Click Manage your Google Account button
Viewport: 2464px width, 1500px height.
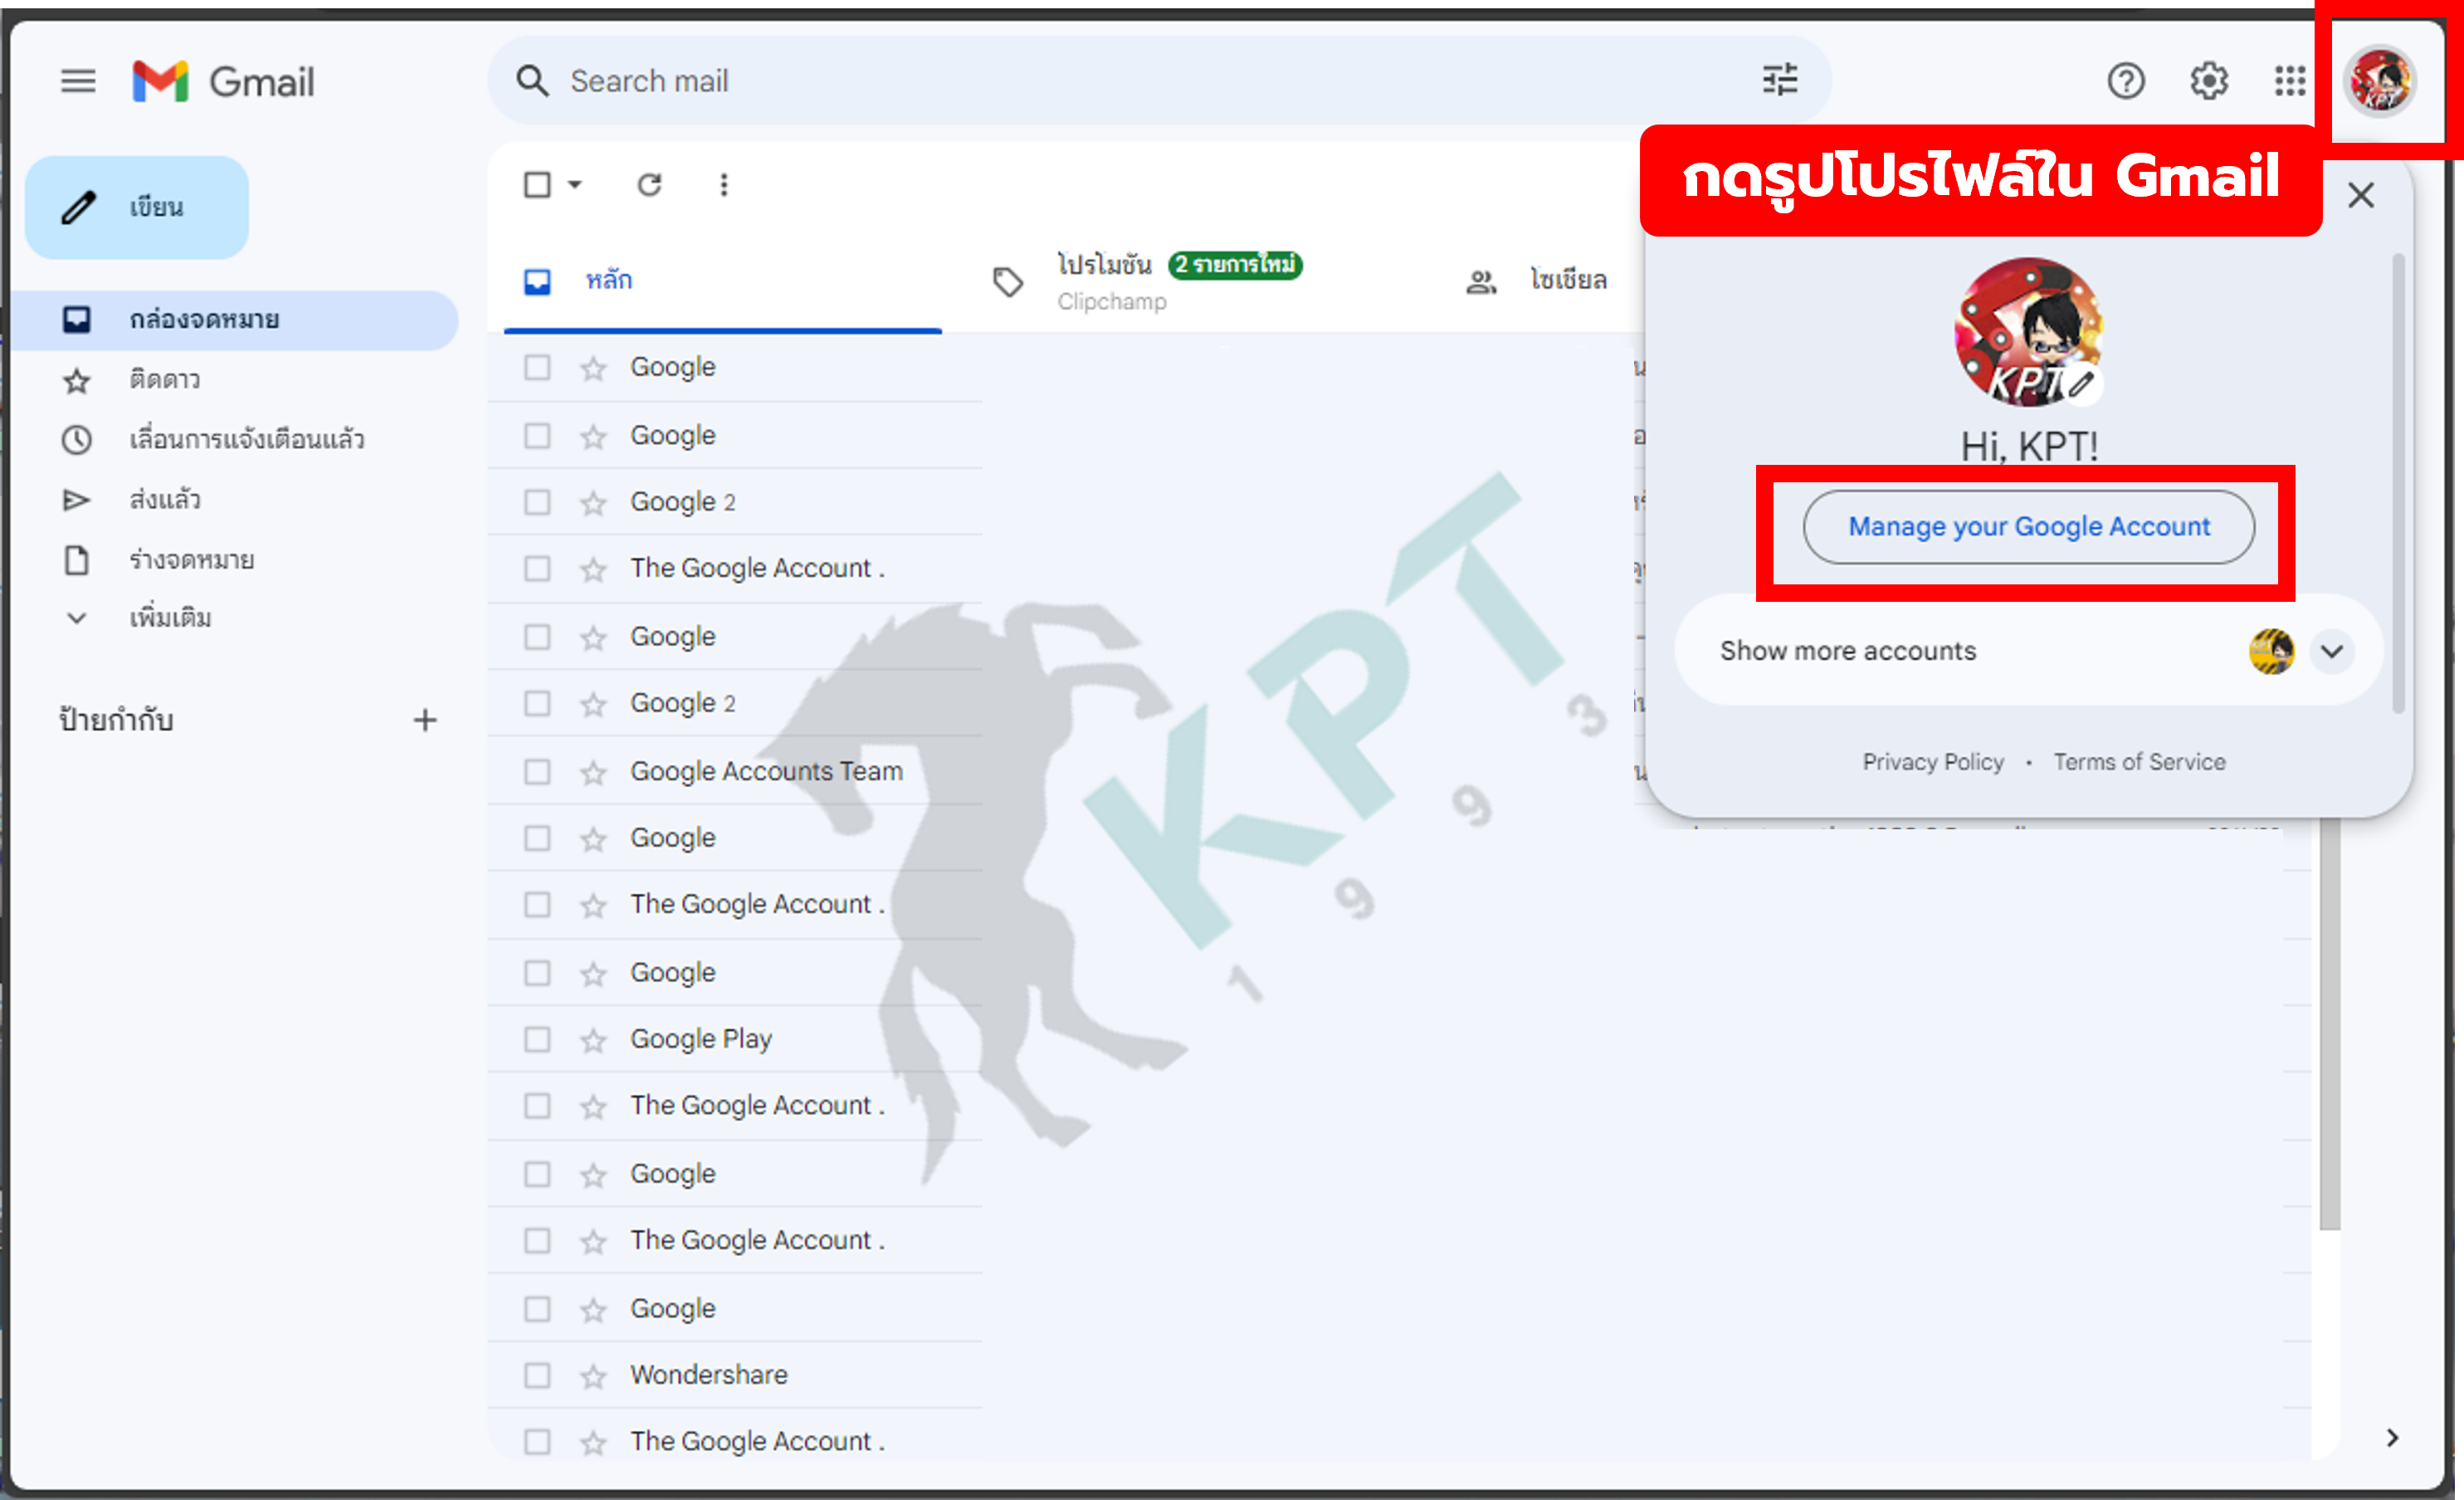pyautogui.click(x=2028, y=527)
